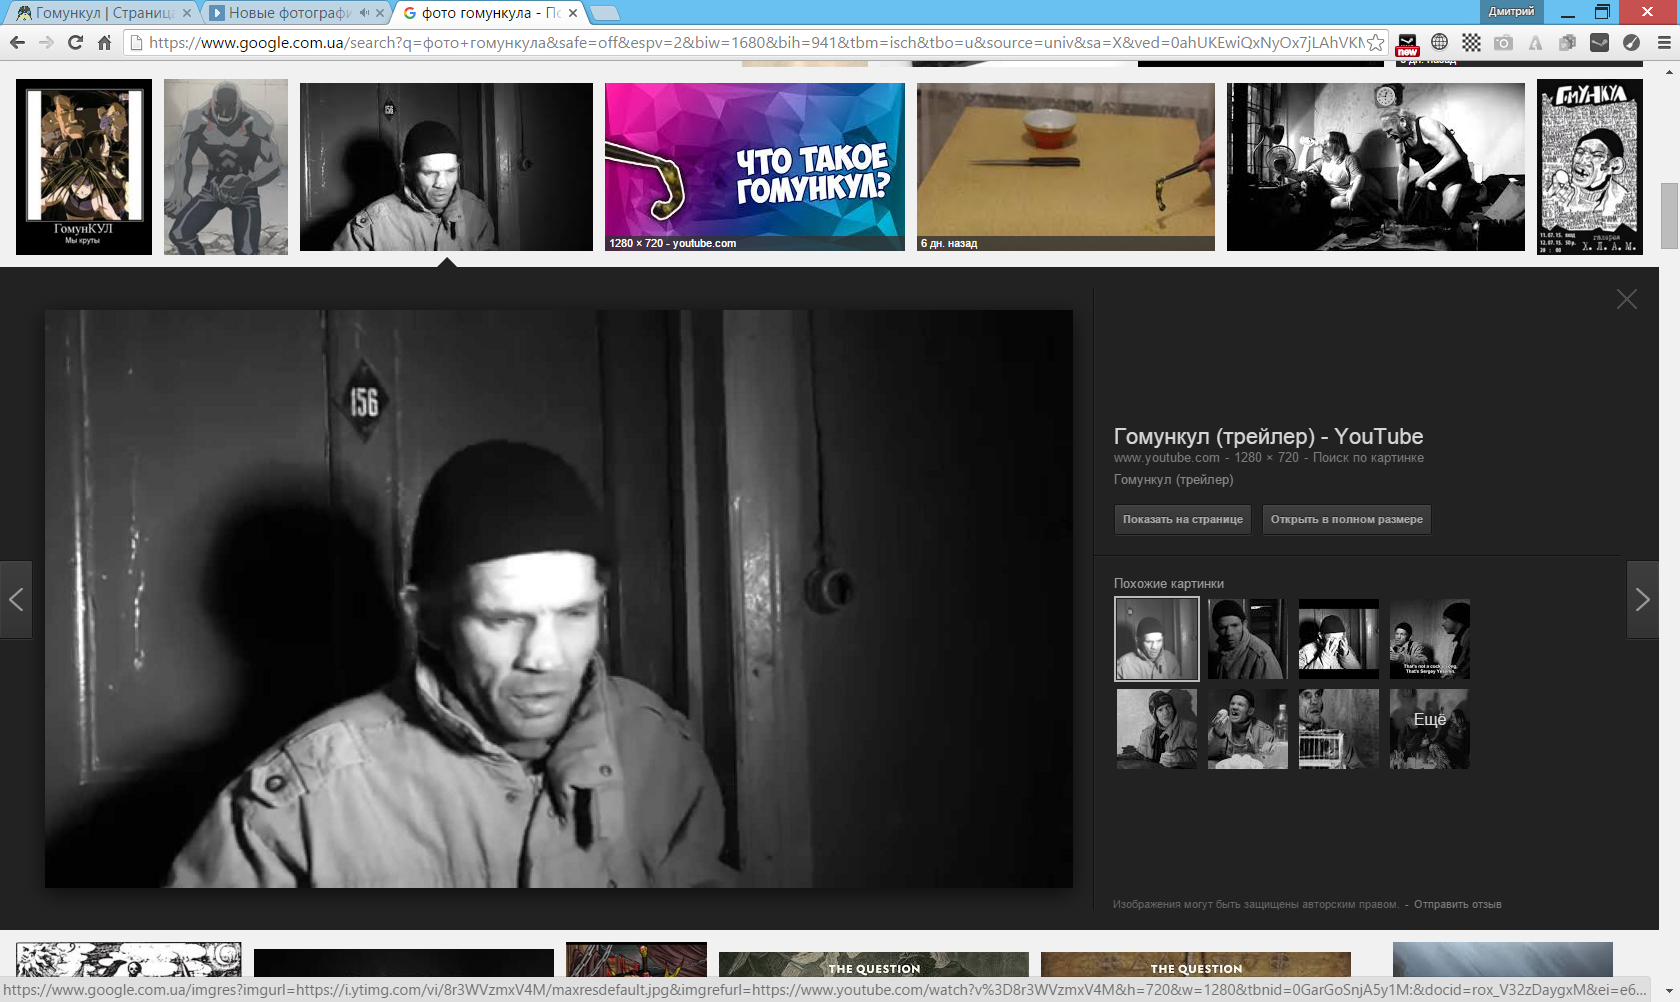Open the bowl and knife table thumbnail
The image size is (1680, 1002).
pyautogui.click(x=1066, y=167)
